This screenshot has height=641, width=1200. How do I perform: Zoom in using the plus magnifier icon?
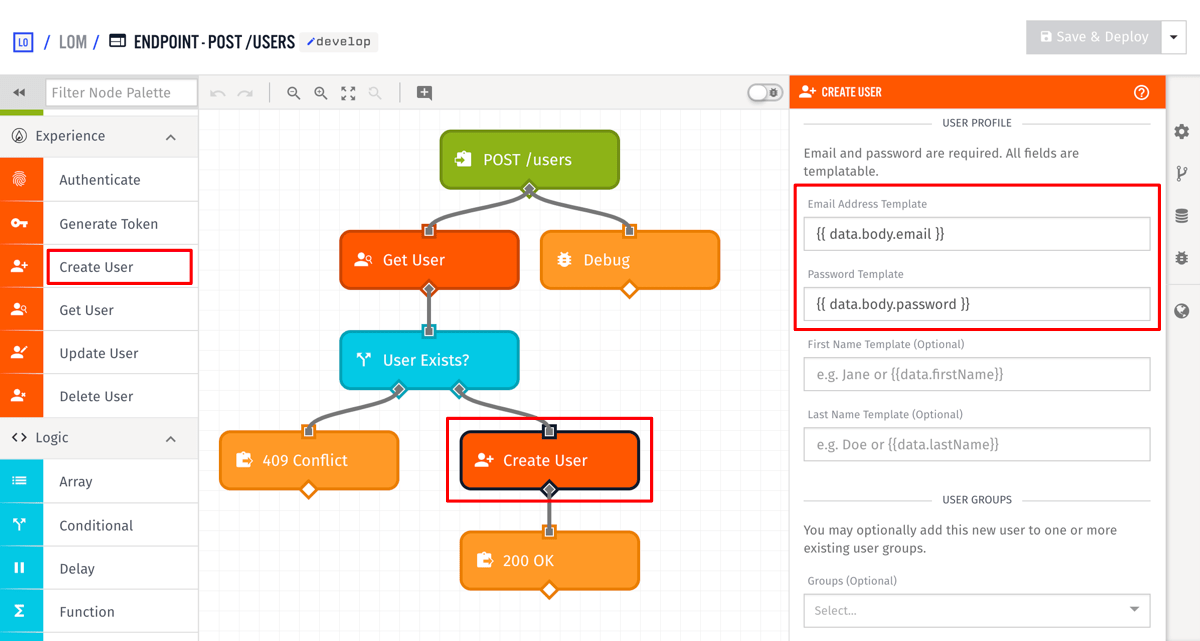(321, 93)
